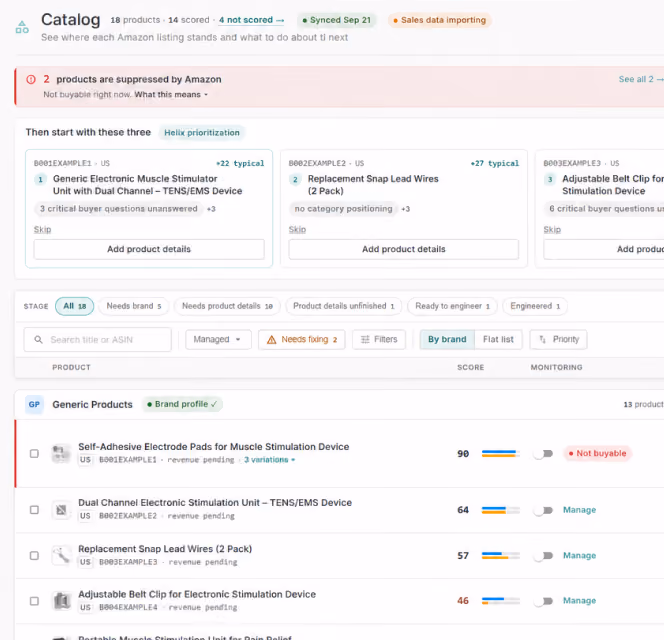
Task: Click score bar for Dual Channel Stimulation Unit
Action: tap(501, 510)
